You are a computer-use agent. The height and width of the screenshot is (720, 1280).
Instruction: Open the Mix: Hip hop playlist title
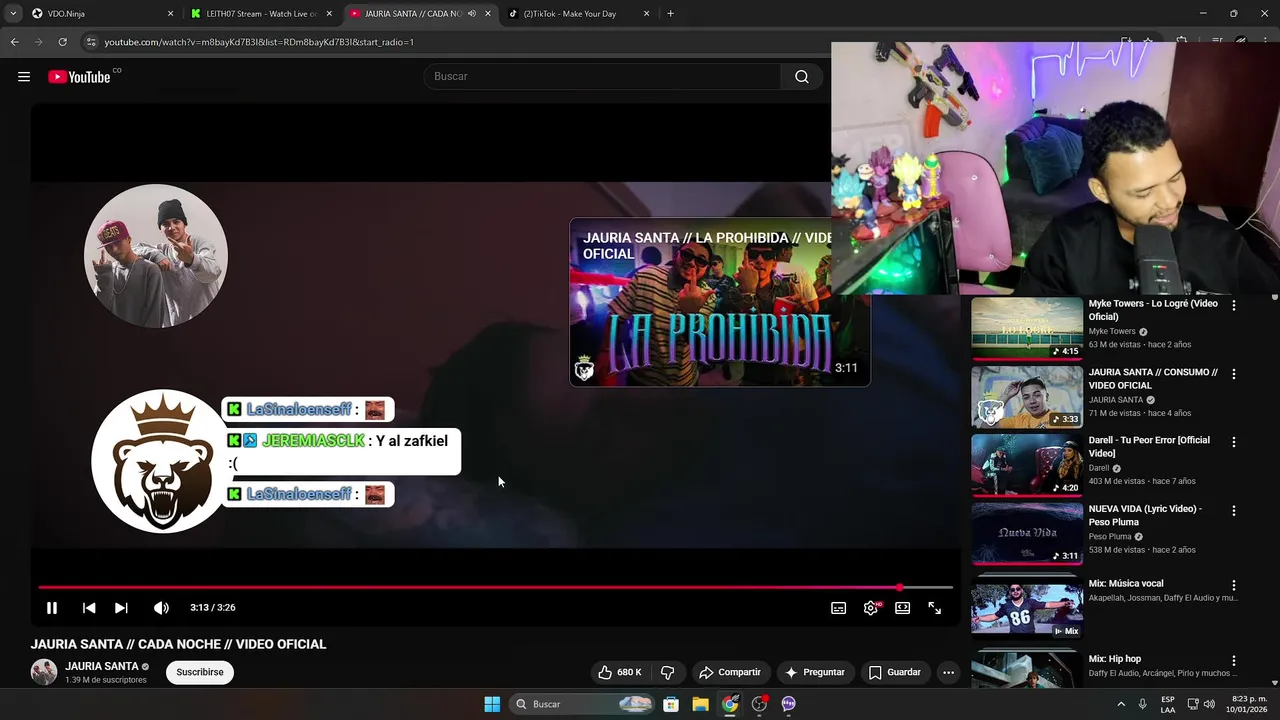(x=1115, y=659)
